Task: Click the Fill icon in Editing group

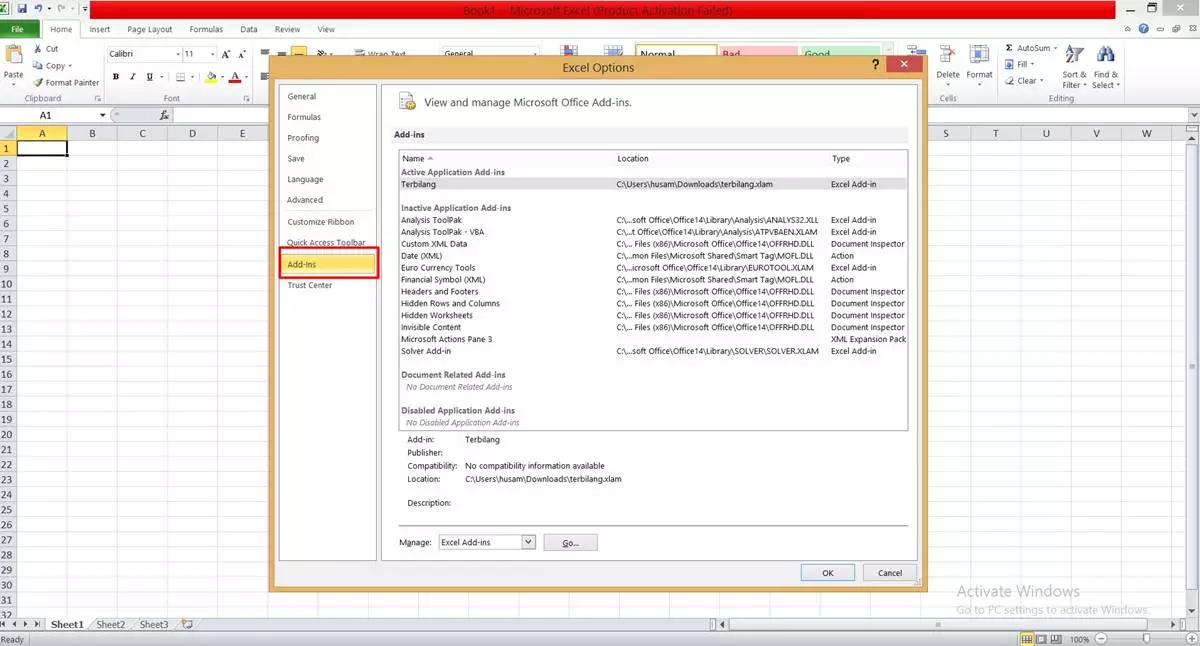Action: click(1009, 64)
